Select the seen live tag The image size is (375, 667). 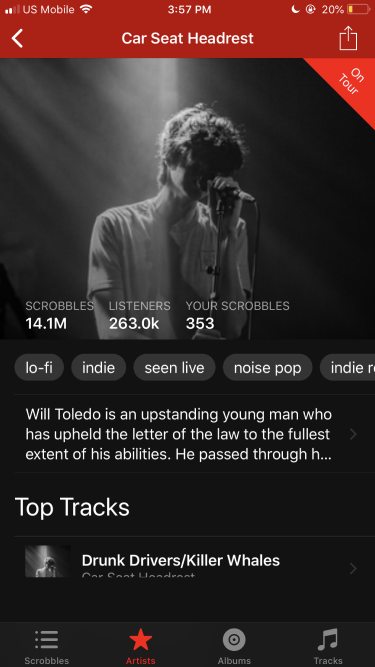pos(174,368)
